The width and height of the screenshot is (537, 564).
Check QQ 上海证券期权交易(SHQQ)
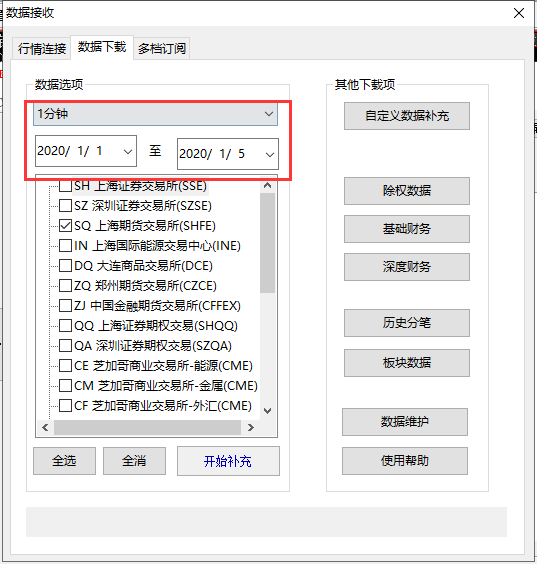65,326
